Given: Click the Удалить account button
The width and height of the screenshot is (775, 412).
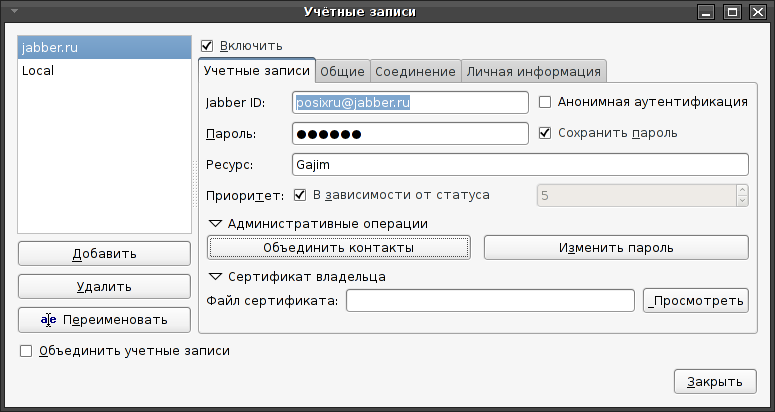Looking at the screenshot, I should (x=104, y=287).
